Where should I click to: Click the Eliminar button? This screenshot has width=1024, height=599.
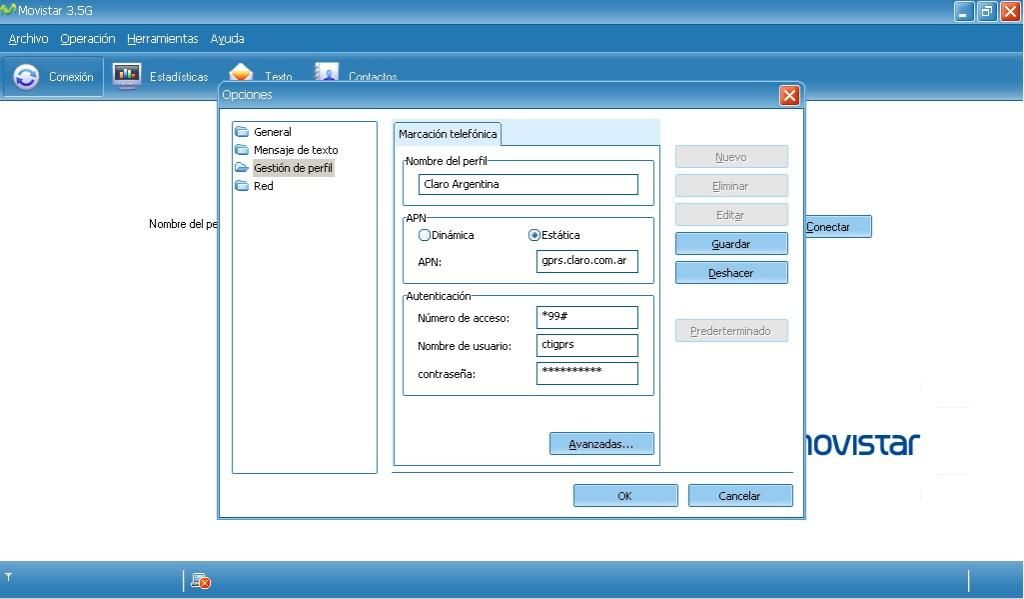click(731, 186)
